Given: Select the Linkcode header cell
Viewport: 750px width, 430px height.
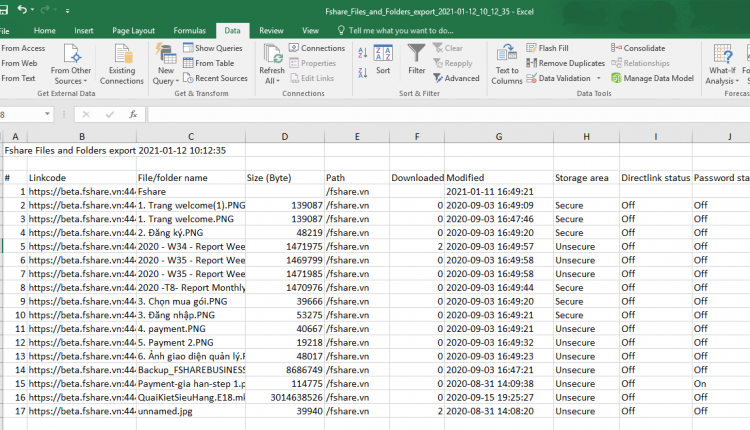Looking at the screenshot, I should [82, 177].
